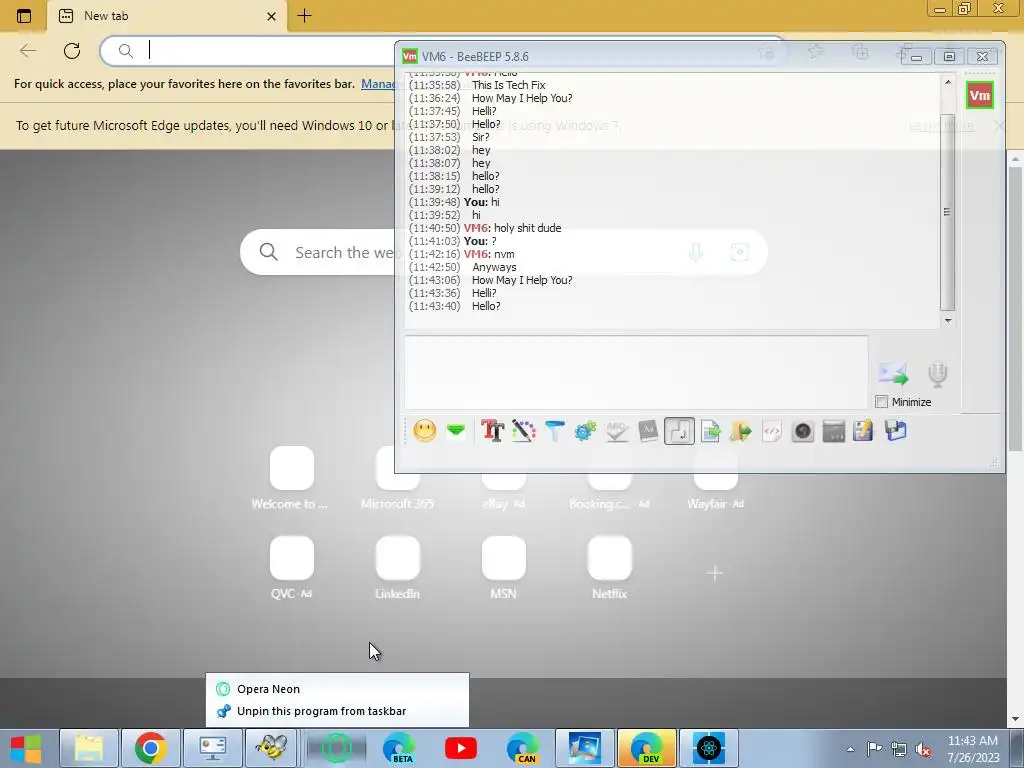This screenshot has height=768, width=1024.
Task: Select the New tab tab
Action: (x=167, y=16)
